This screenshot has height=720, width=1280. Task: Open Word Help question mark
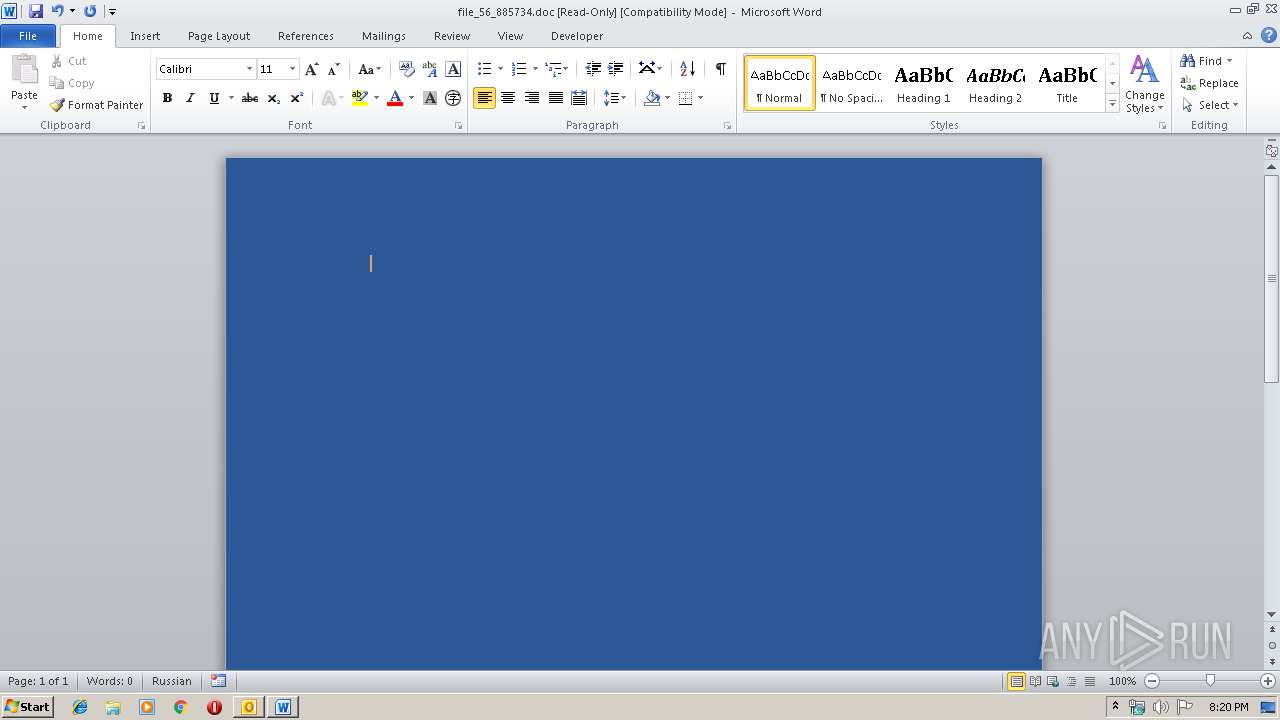1269,35
